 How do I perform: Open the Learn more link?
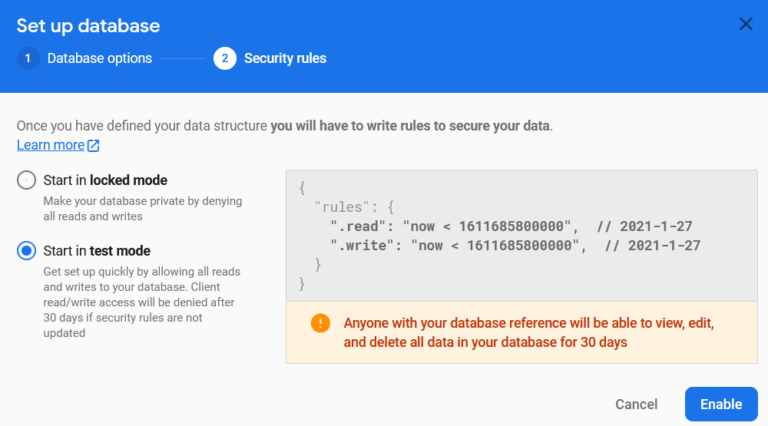click(50, 145)
